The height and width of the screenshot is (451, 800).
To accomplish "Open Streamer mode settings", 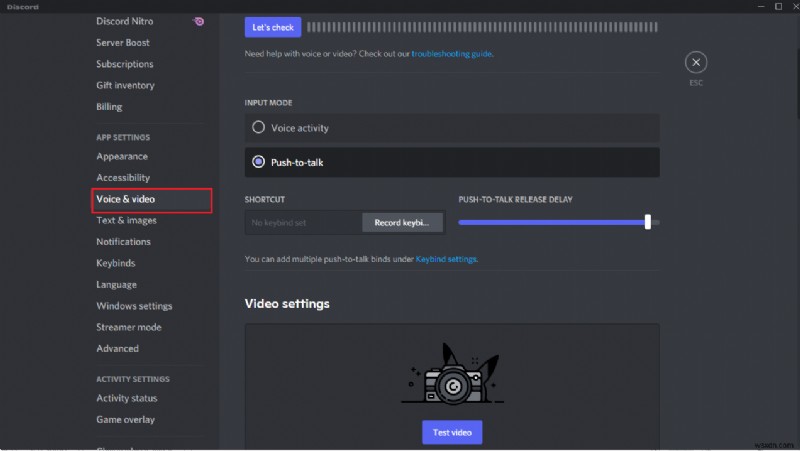I will click(x=129, y=328).
